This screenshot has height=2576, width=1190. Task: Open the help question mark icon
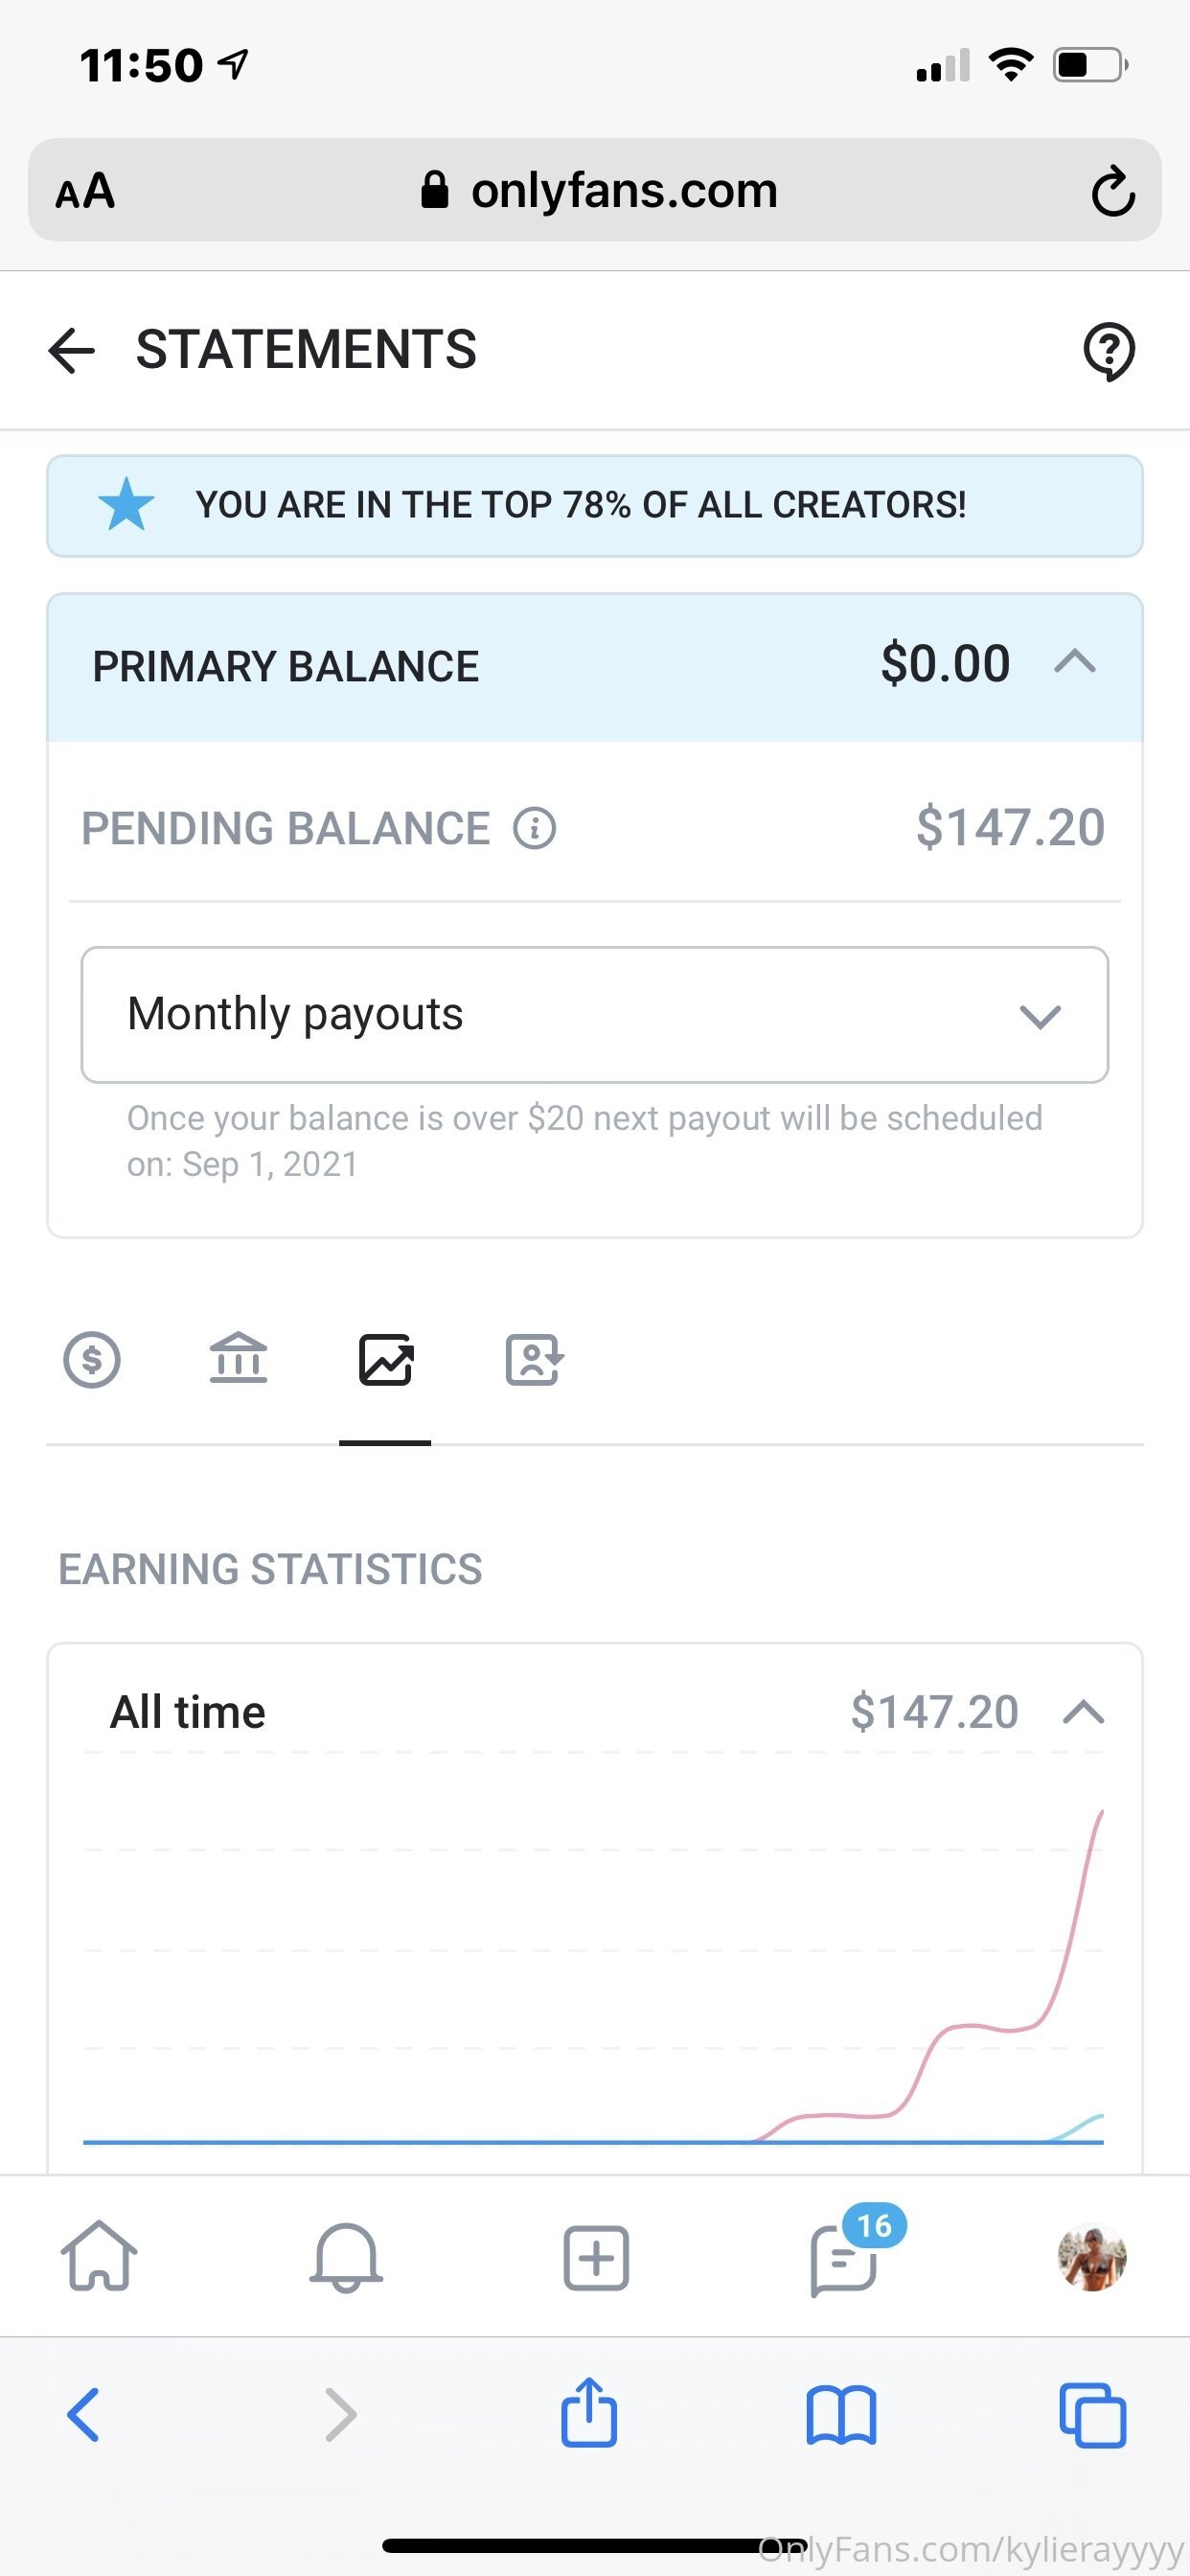click(x=1109, y=351)
